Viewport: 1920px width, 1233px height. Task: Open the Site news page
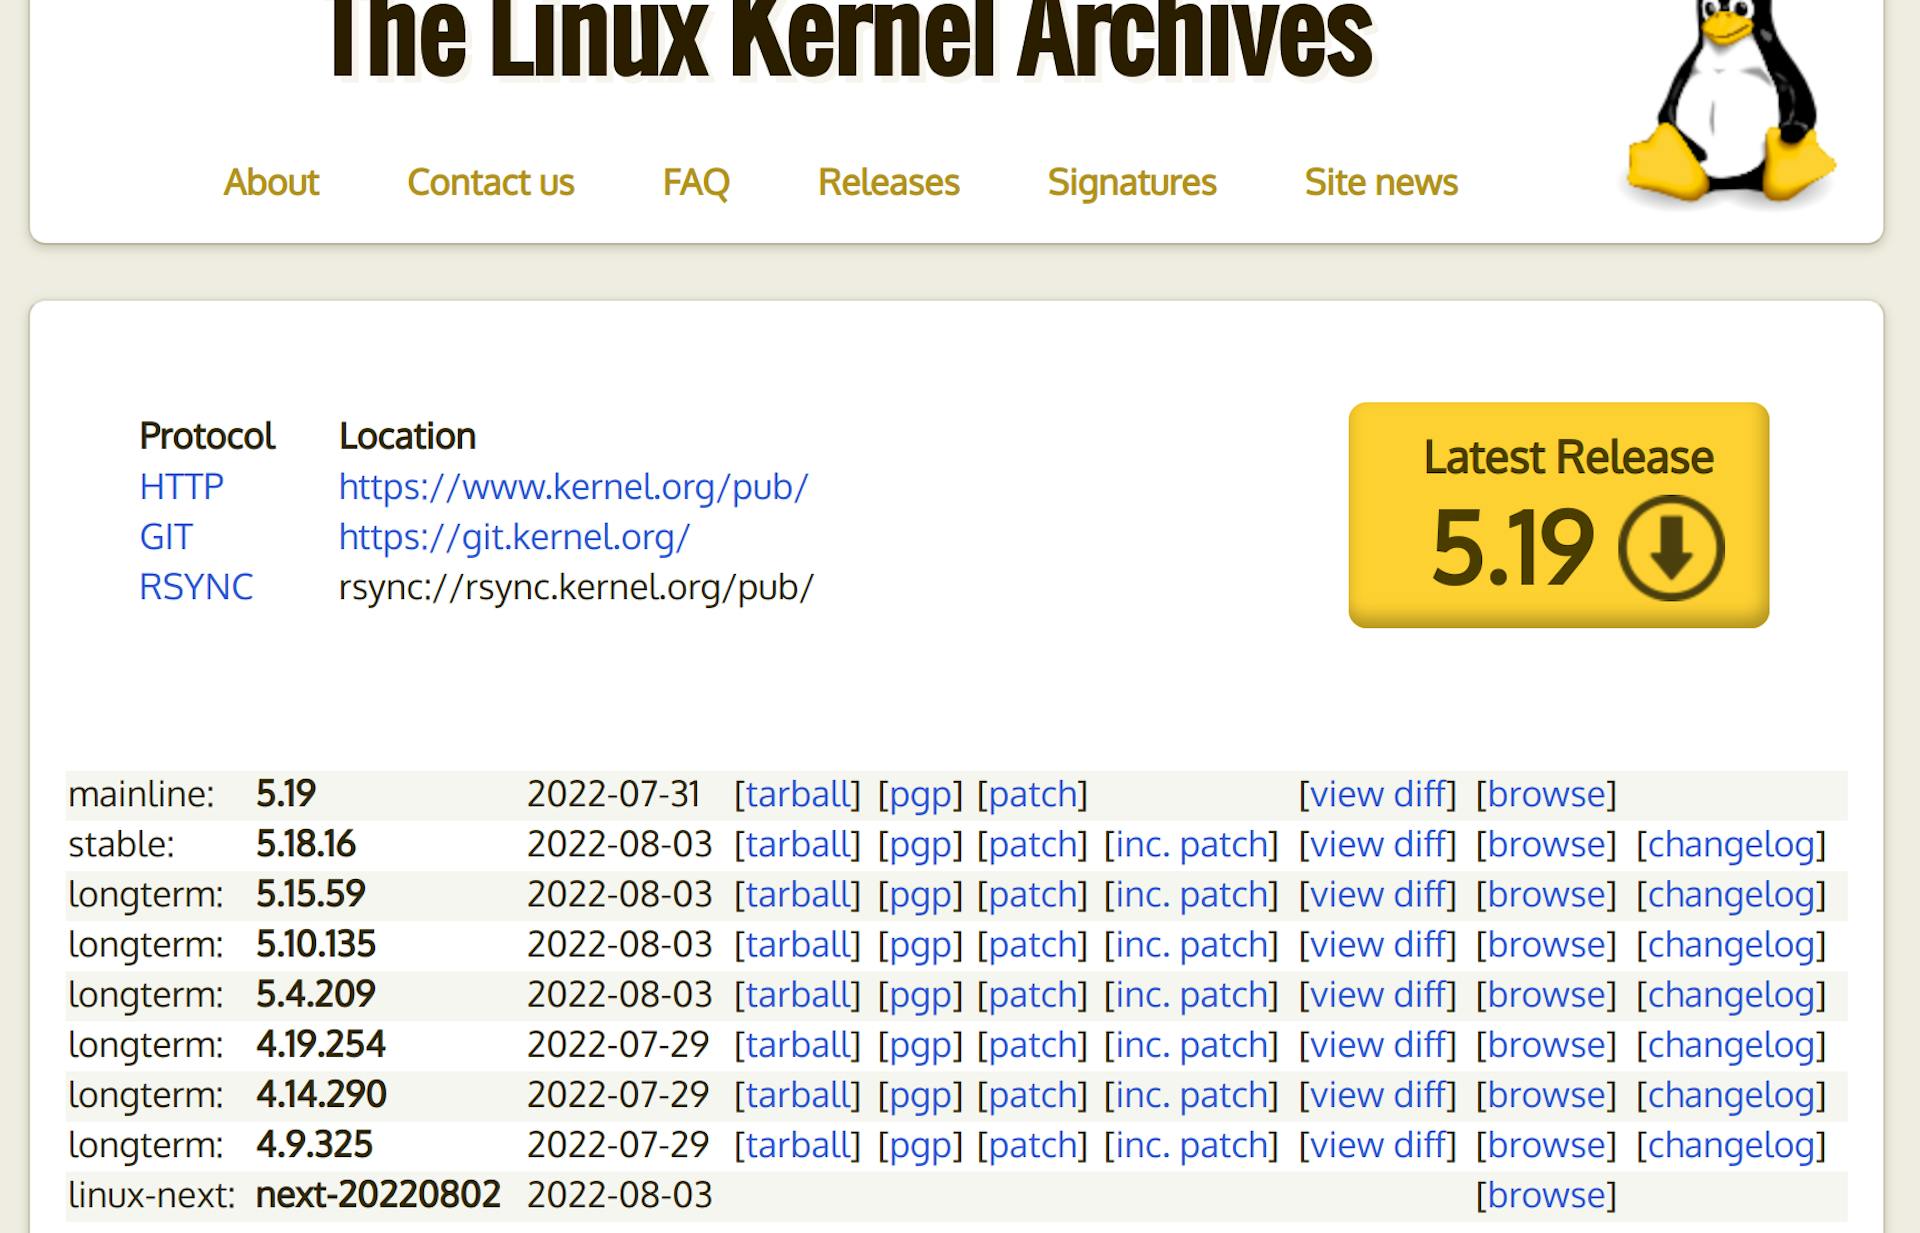pos(1381,182)
